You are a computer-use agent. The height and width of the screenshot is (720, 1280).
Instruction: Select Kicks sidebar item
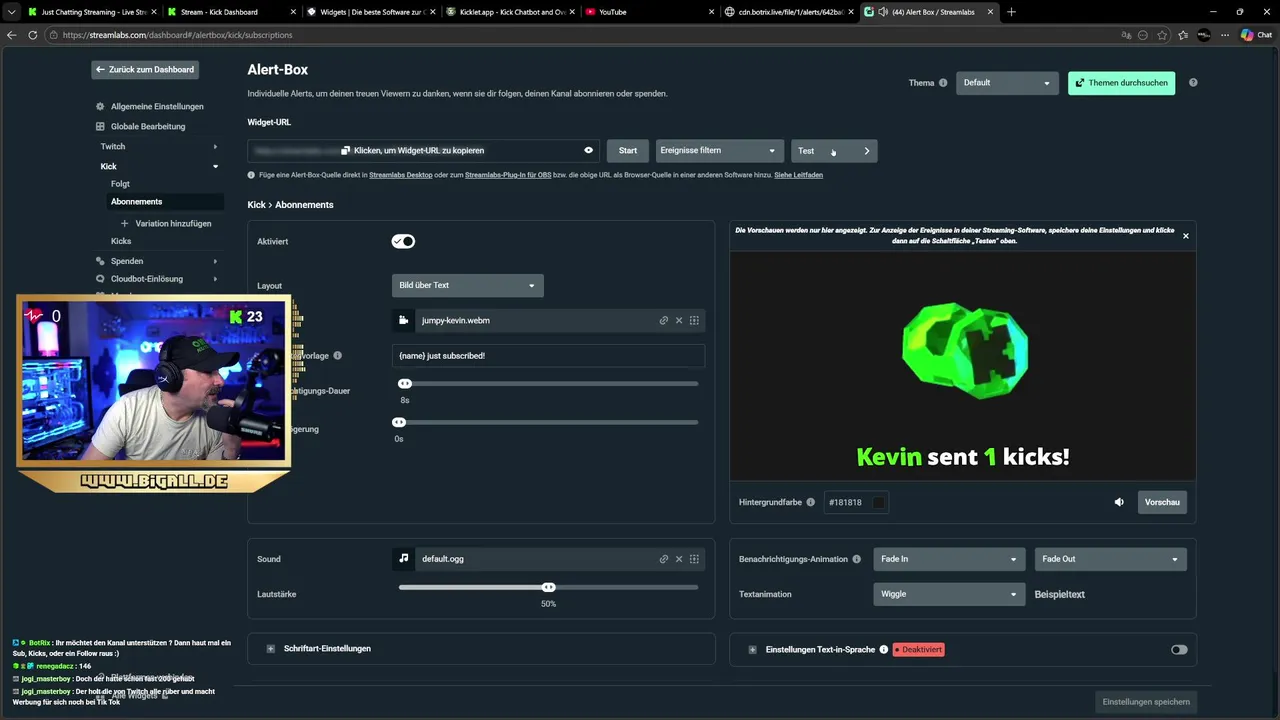121,241
